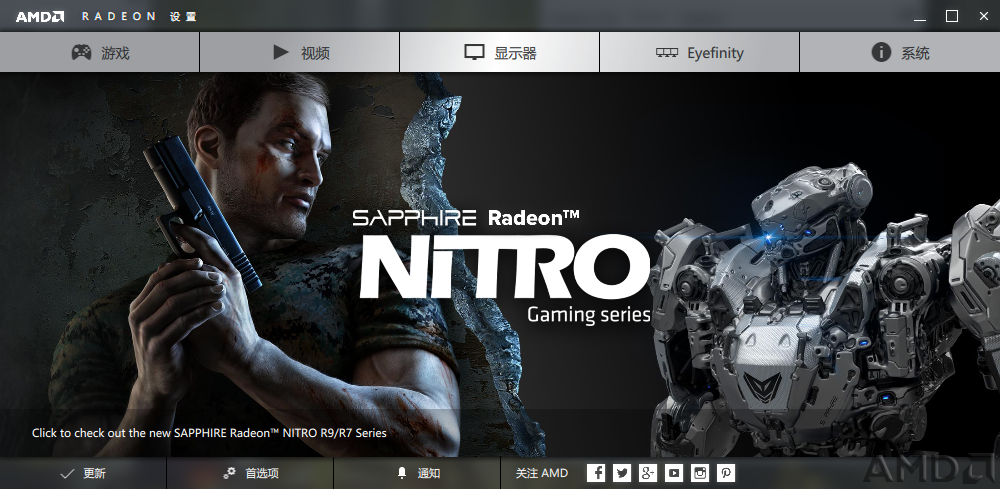Screen dimensions: 1000x489
Task: Open 通知 (Notifications)
Action: (x=417, y=473)
